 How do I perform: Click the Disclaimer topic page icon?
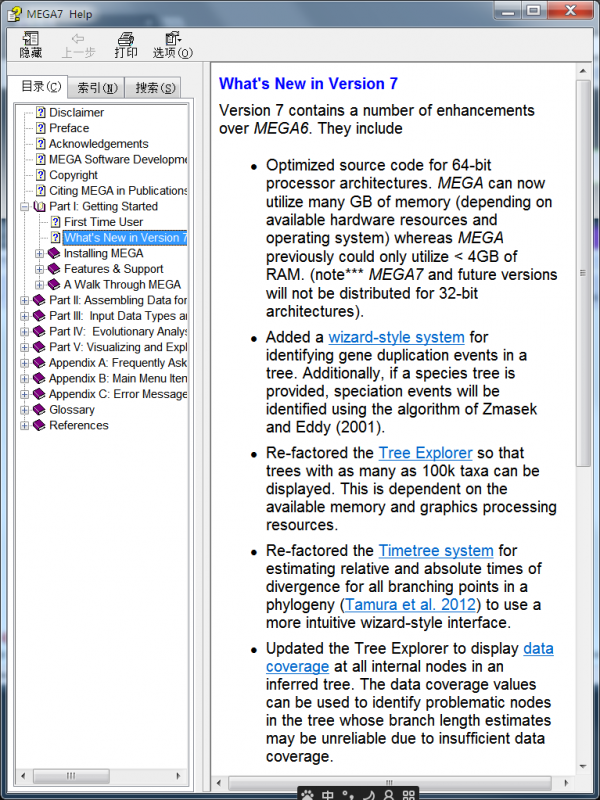point(41,113)
